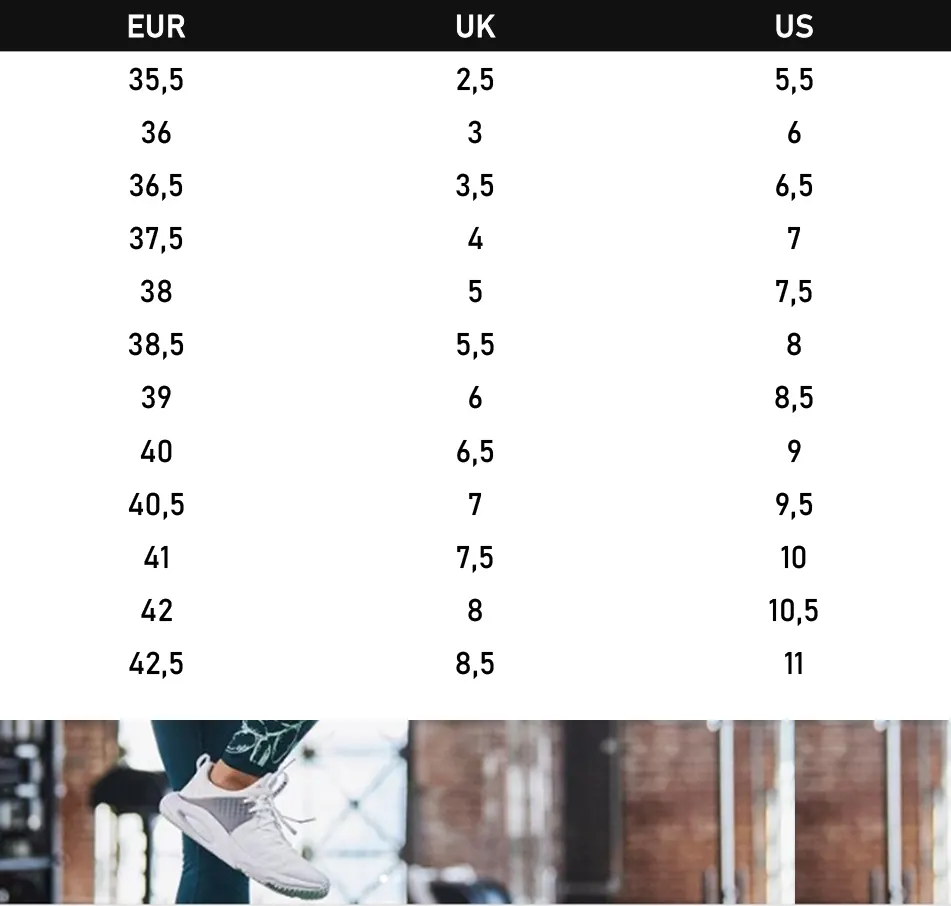Click EUR size 41 cell
The image size is (951, 906).
click(x=156, y=557)
